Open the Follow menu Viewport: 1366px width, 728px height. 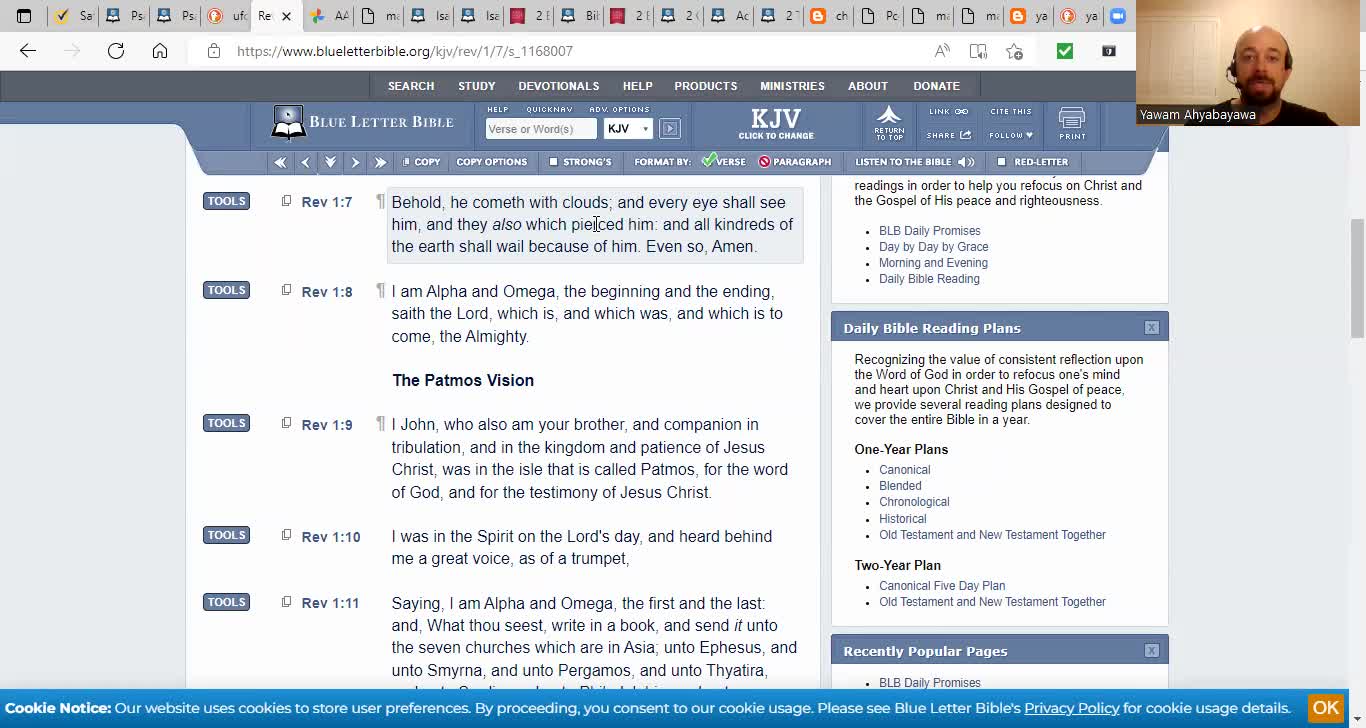point(1011,135)
